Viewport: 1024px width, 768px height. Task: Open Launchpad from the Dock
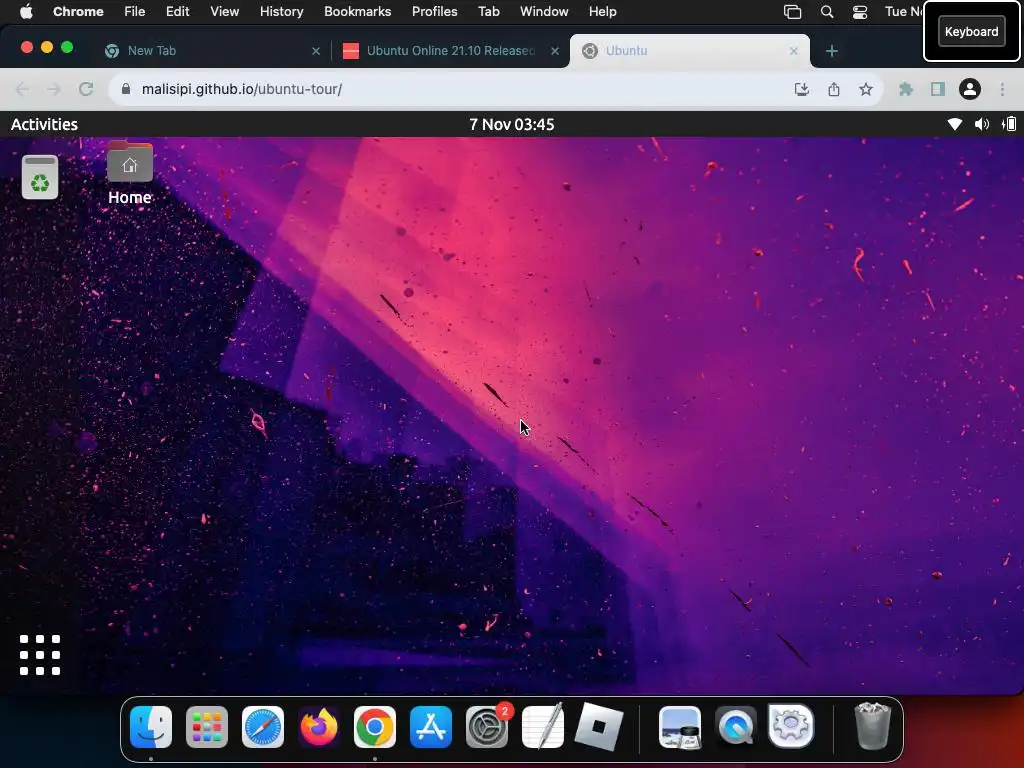(x=206, y=727)
